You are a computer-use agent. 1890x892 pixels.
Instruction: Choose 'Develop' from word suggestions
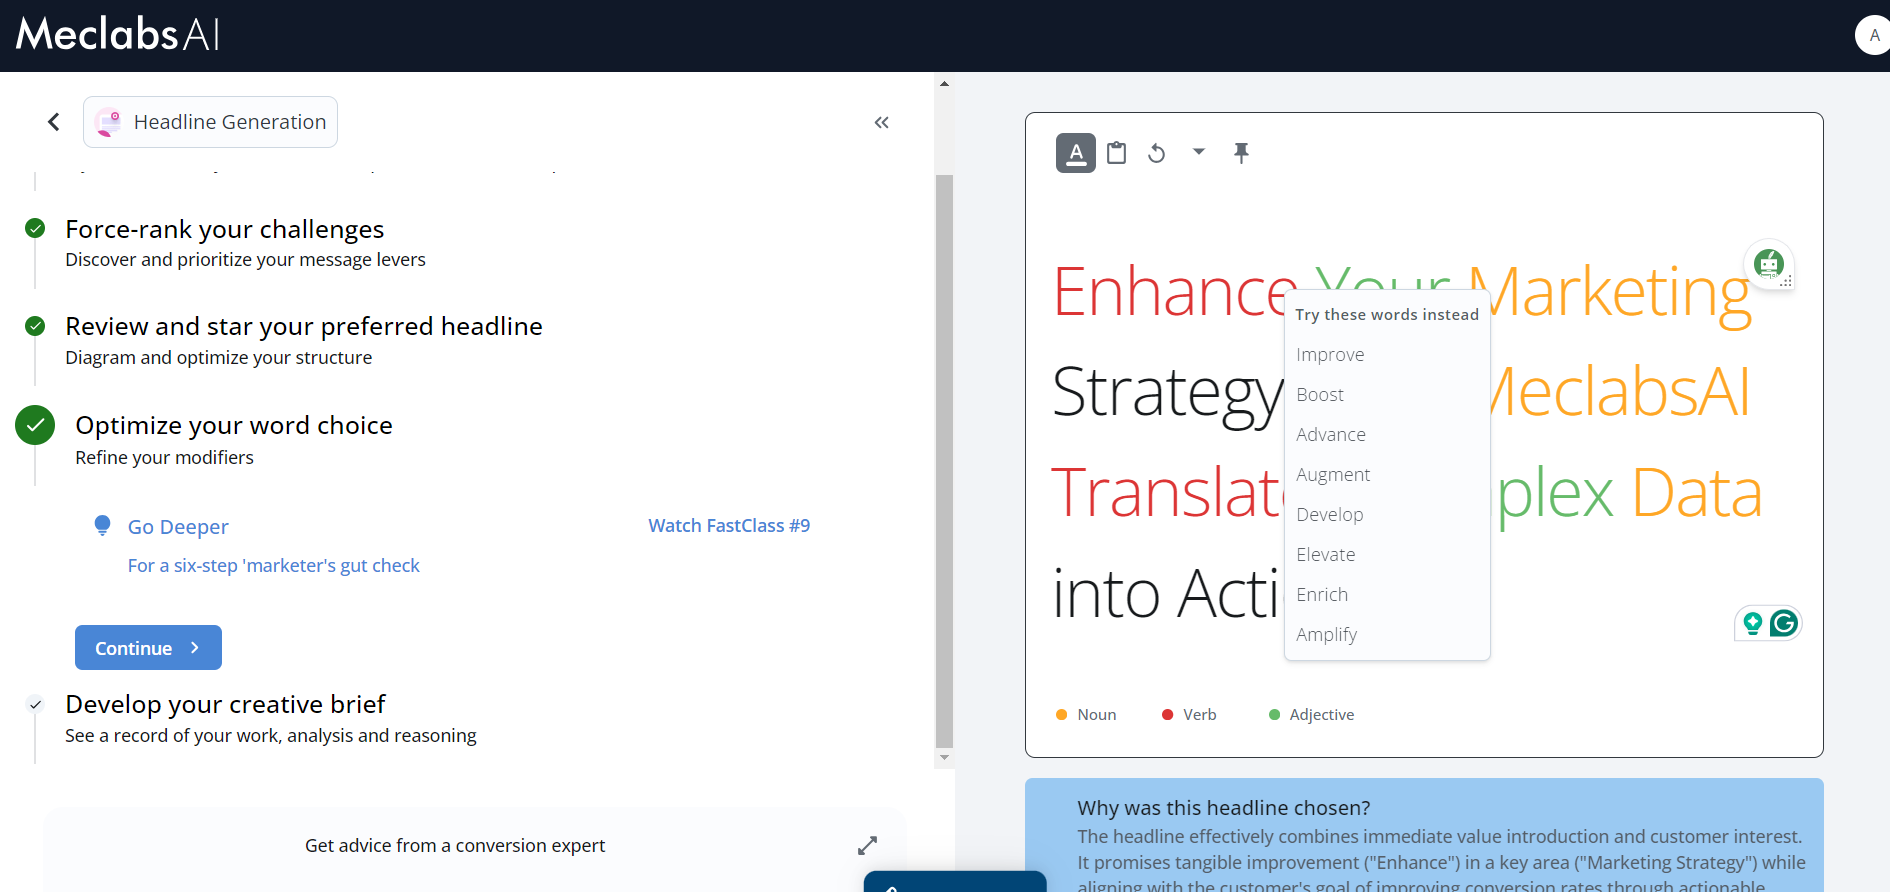pyautogui.click(x=1330, y=515)
